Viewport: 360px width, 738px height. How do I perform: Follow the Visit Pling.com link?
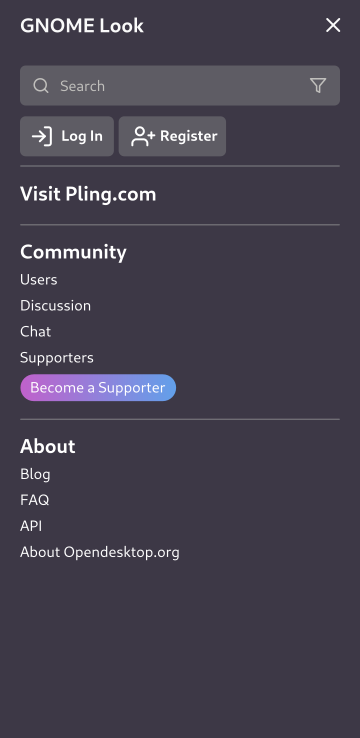point(88,194)
